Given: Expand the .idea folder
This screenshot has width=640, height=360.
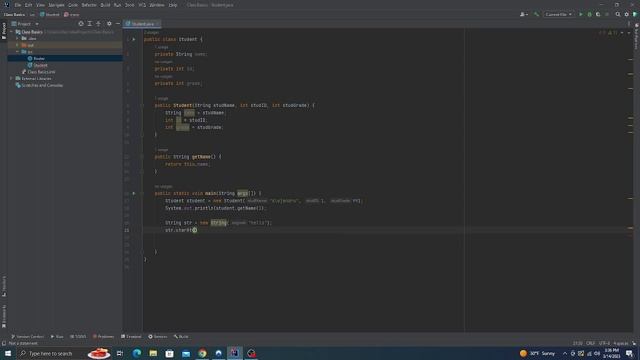Looking at the screenshot, I should (17, 38).
